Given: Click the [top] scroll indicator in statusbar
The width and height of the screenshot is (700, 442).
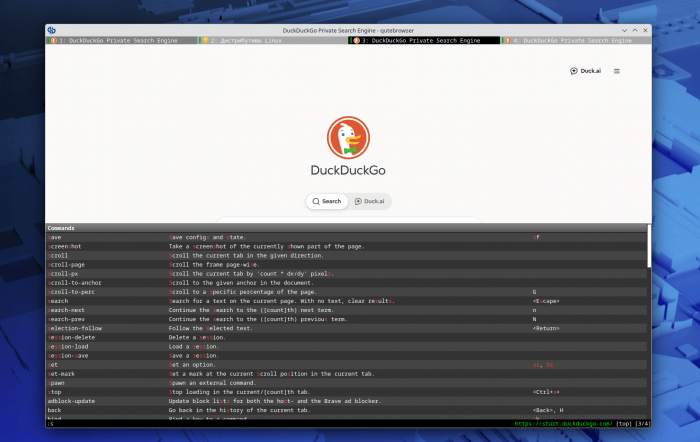Looking at the screenshot, I should pyautogui.click(x=624, y=424).
